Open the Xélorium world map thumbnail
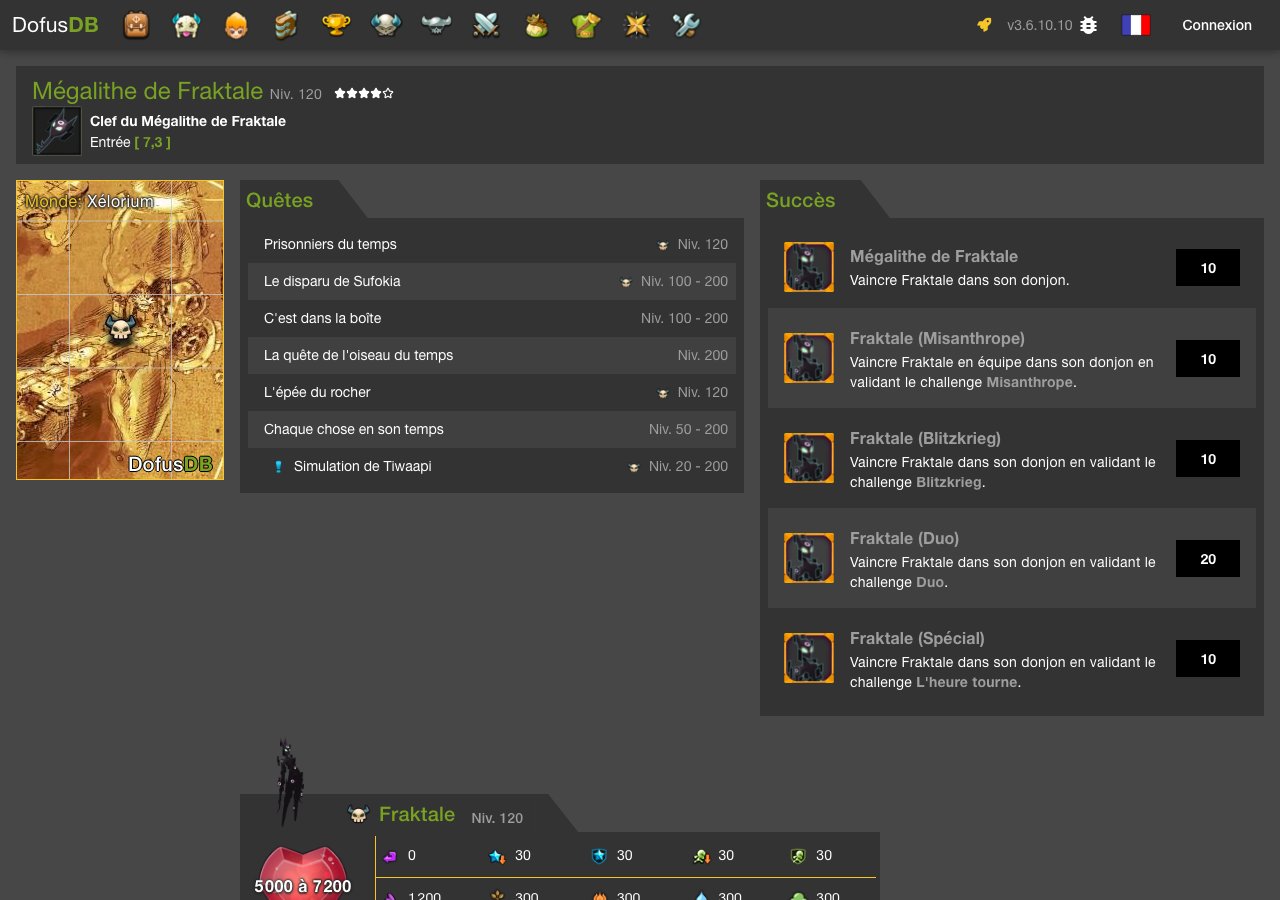The height and width of the screenshot is (900, 1280). 120,330
